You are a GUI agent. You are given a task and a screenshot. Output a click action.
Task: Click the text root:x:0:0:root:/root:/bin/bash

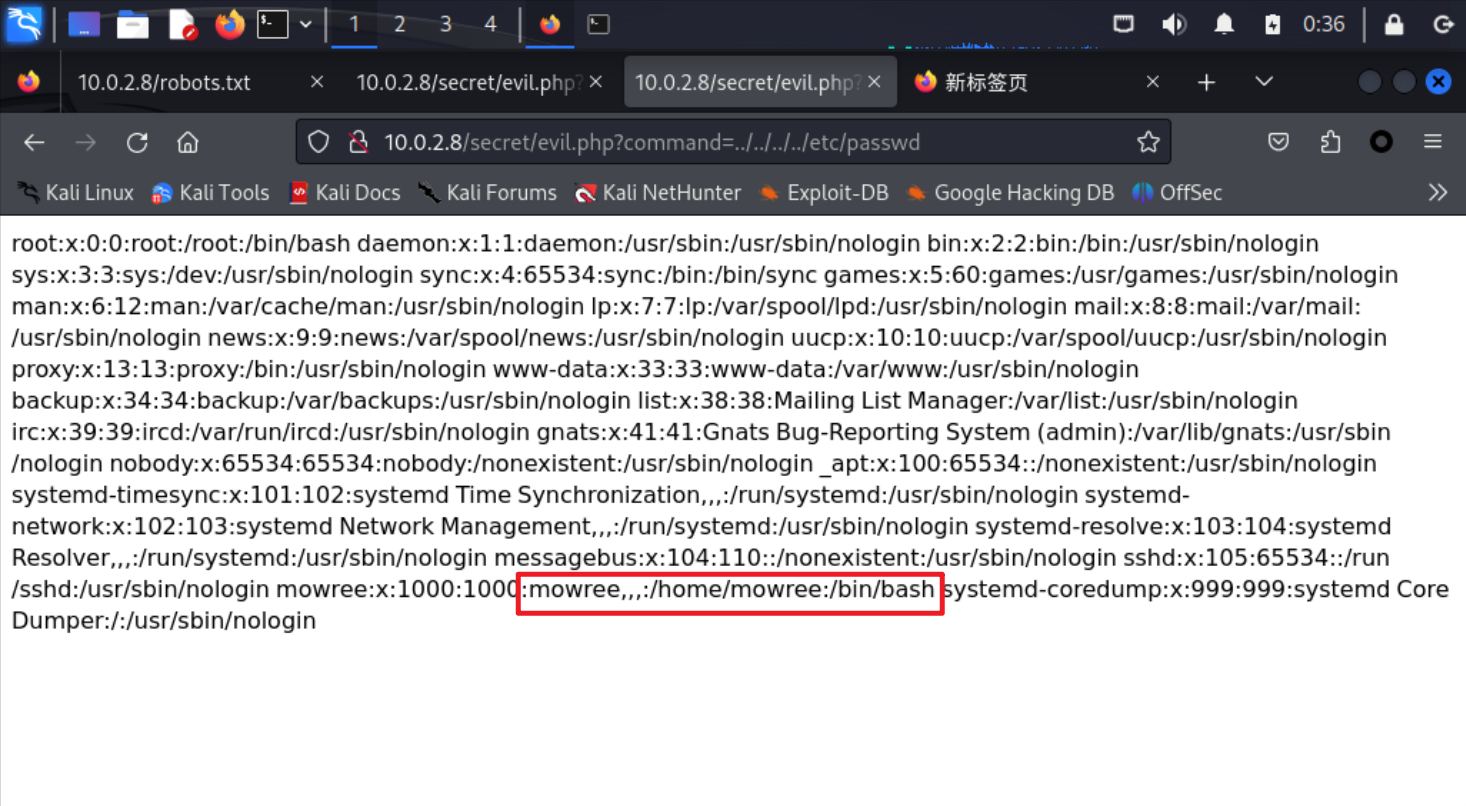coord(181,244)
